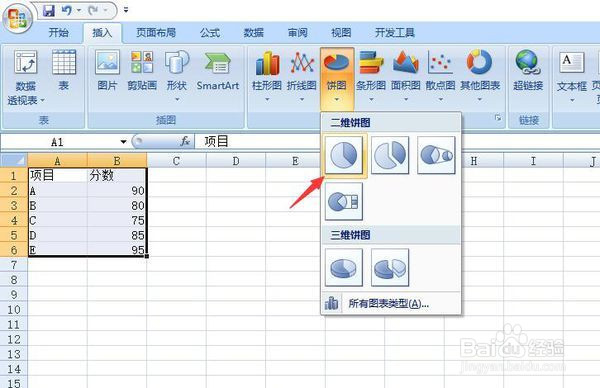Screen dimensions: 600x388
Task: Open the 散点图 scatter chart menu
Action: (x=440, y=75)
